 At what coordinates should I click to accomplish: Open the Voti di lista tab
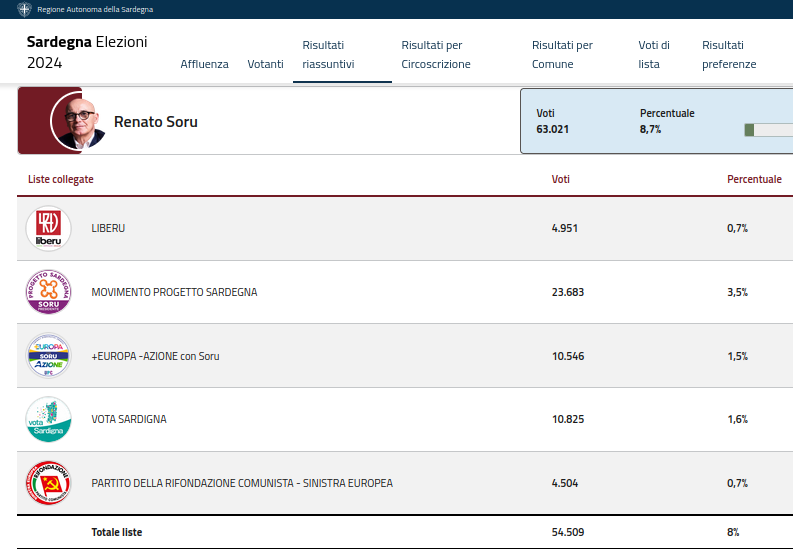(x=654, y=55)
